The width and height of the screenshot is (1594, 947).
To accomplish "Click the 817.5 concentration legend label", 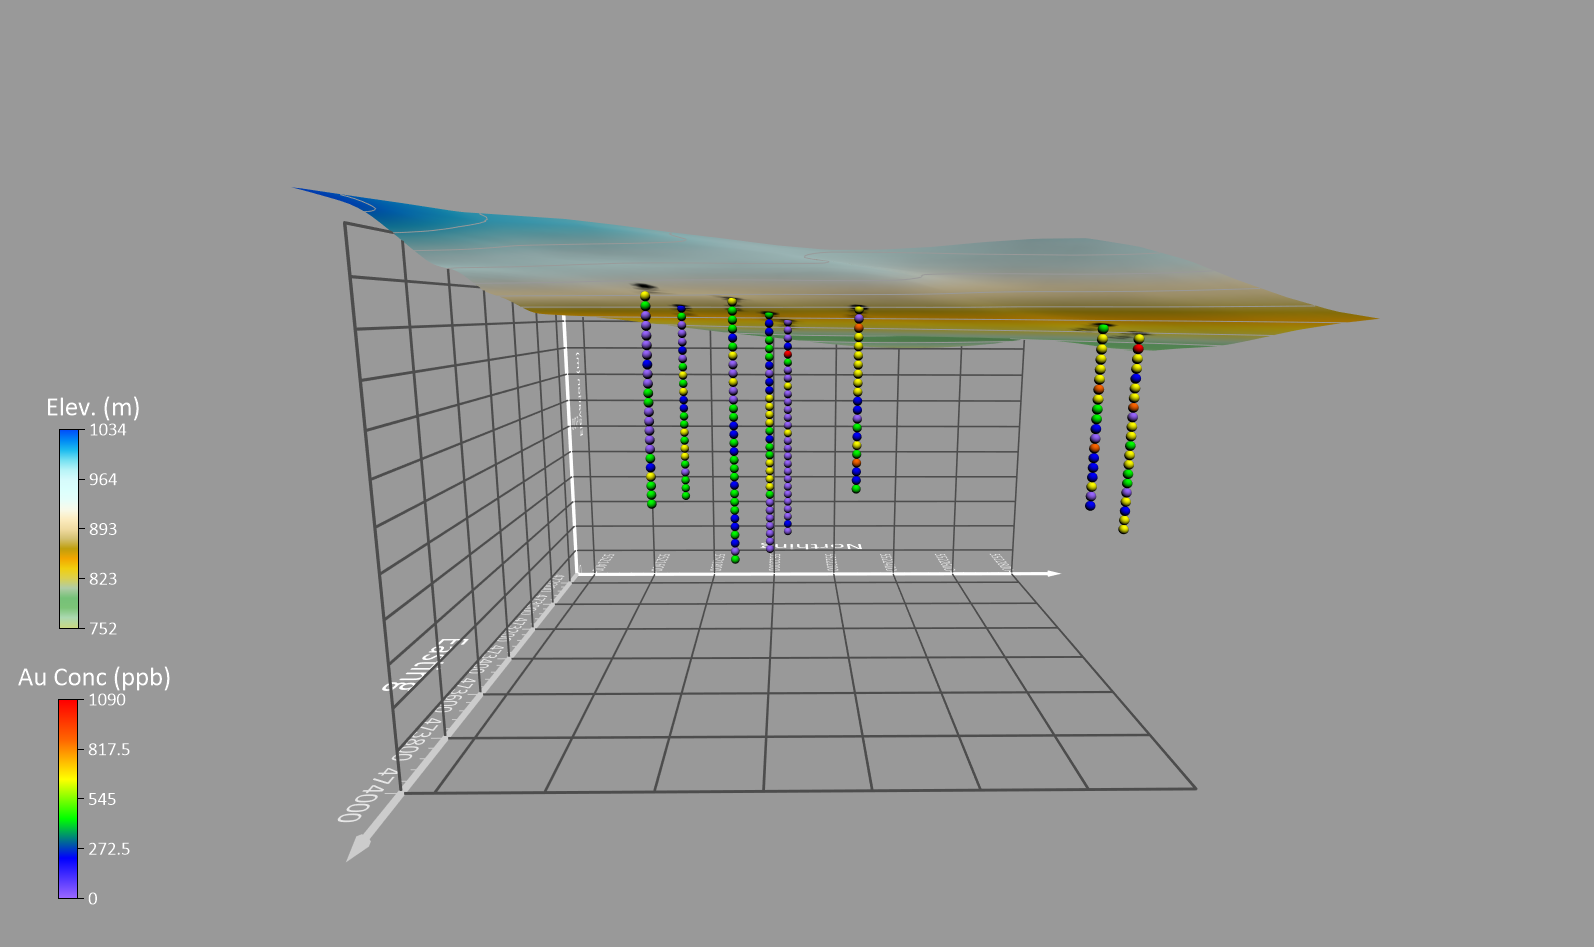I will [x=108, y=750].
